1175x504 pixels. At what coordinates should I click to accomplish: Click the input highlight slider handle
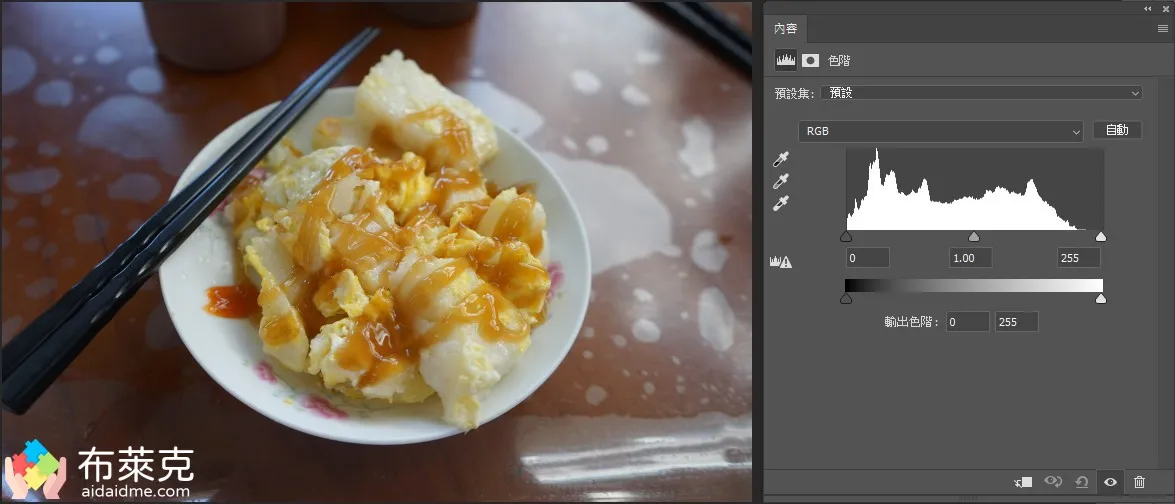point(1101,237)
